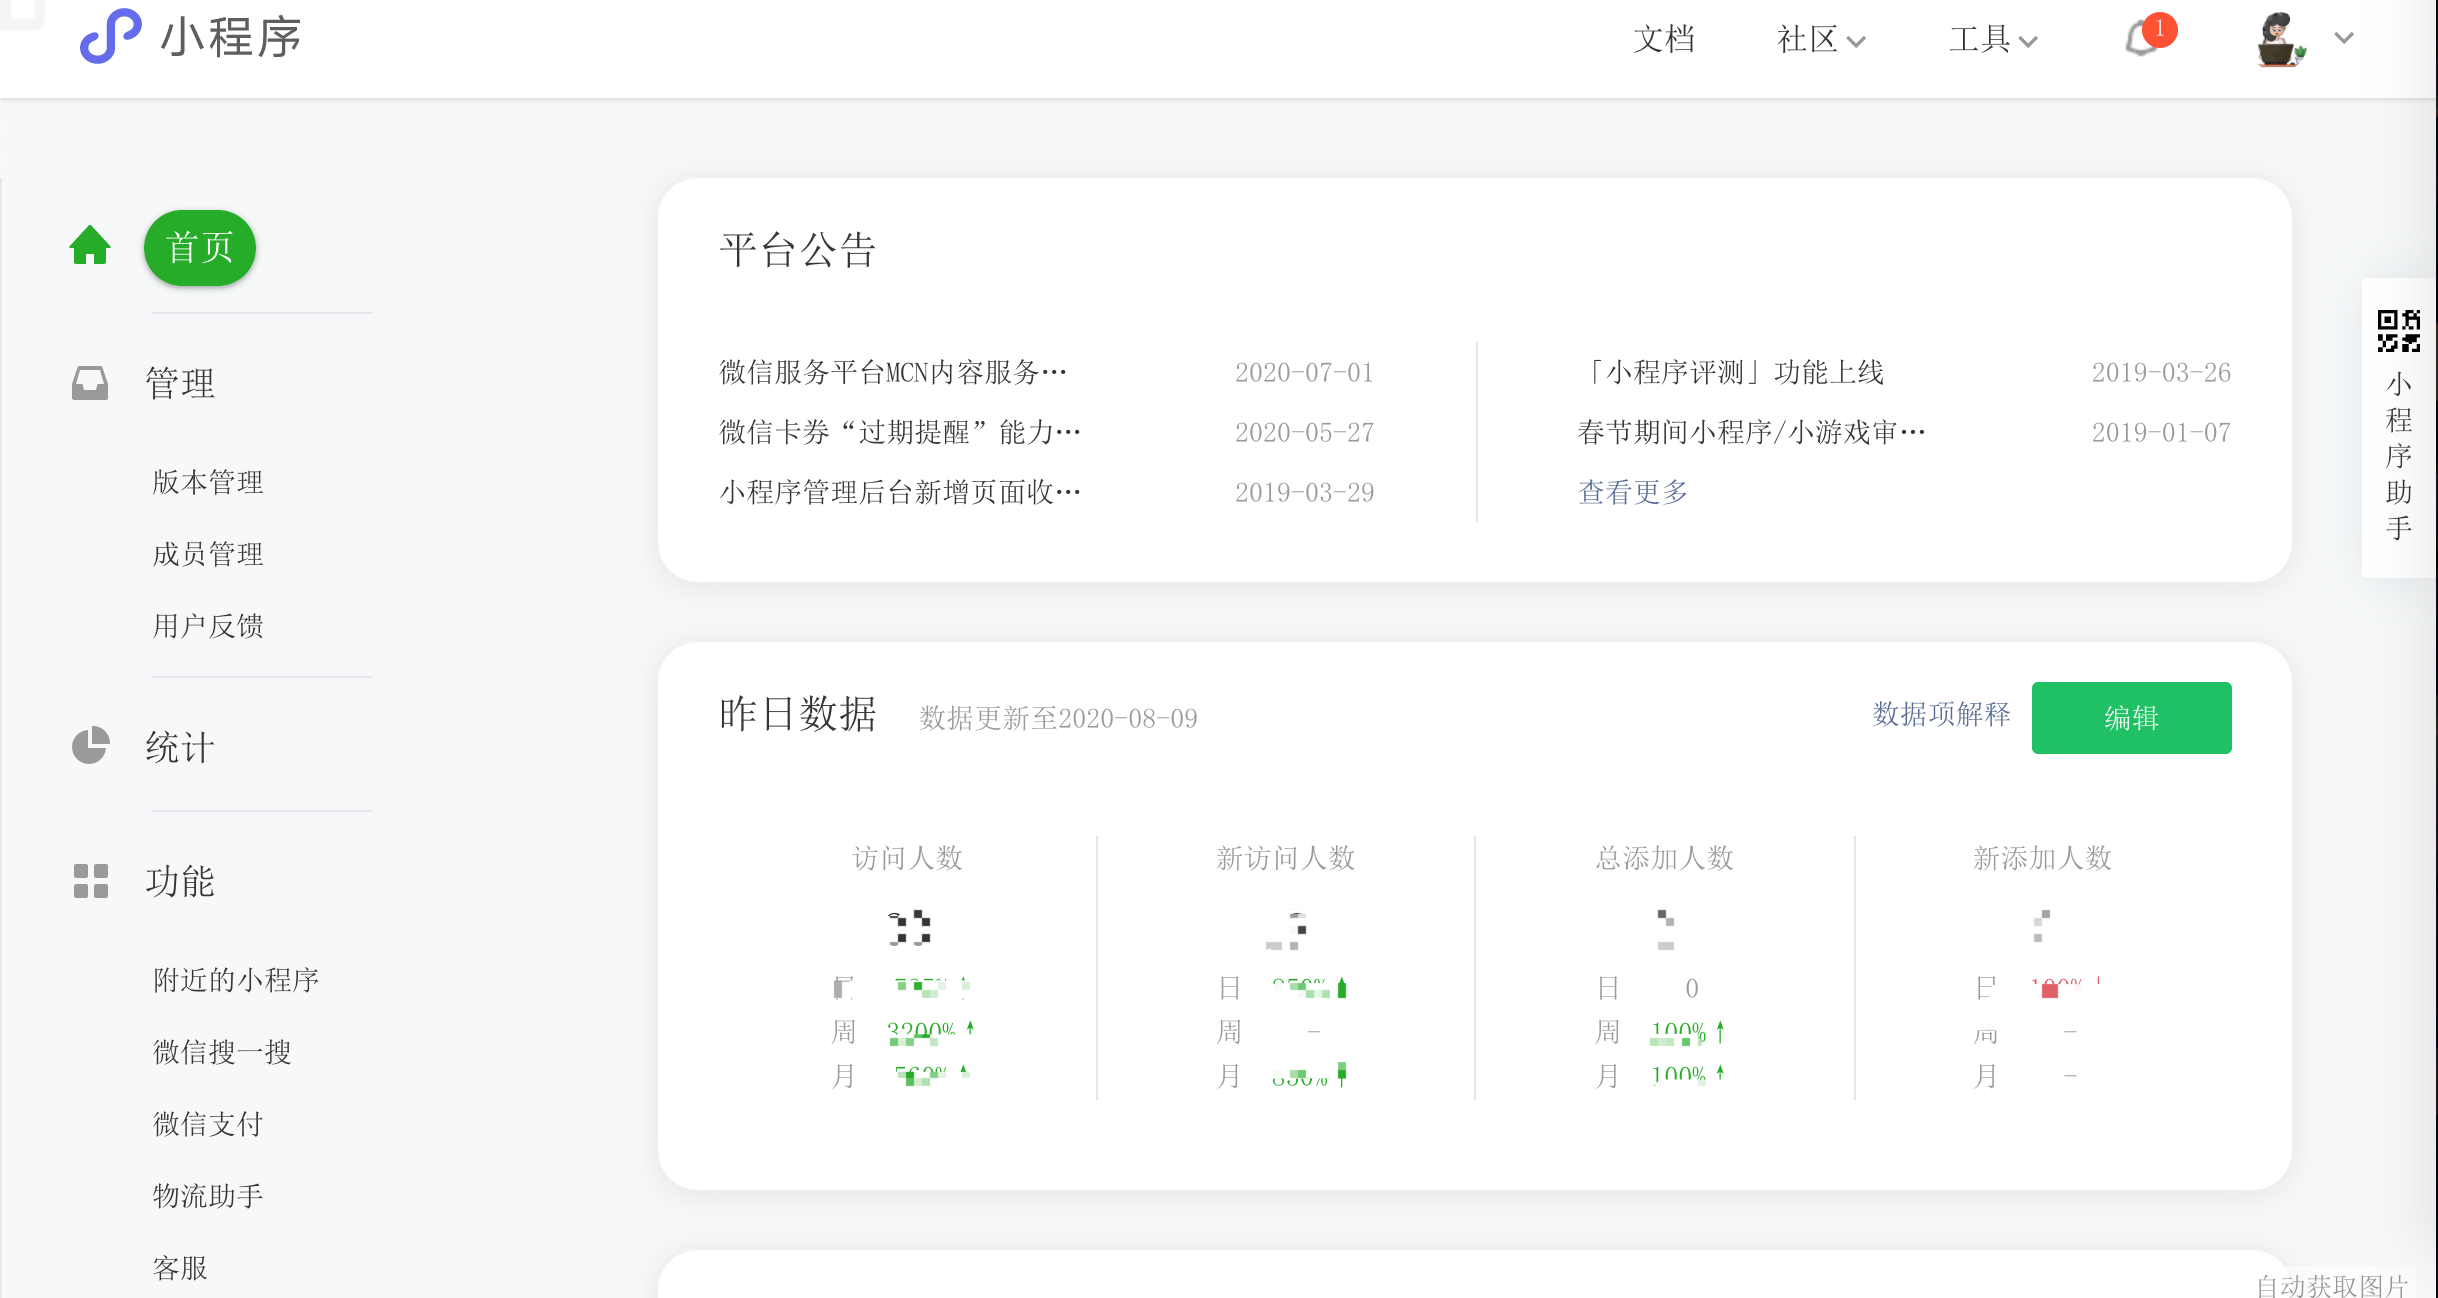Open 微信支付

coord(208,1124)
